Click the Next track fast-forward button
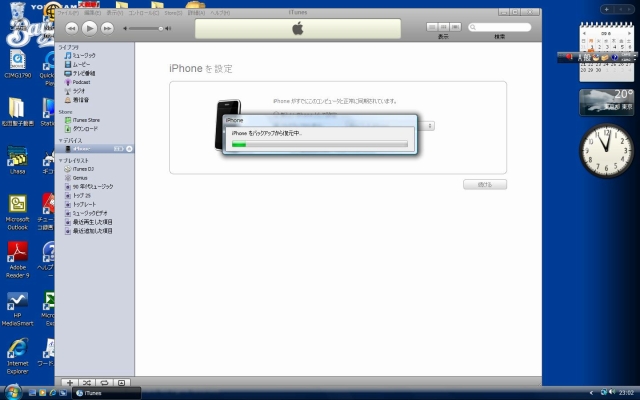 tap(107, 28)
